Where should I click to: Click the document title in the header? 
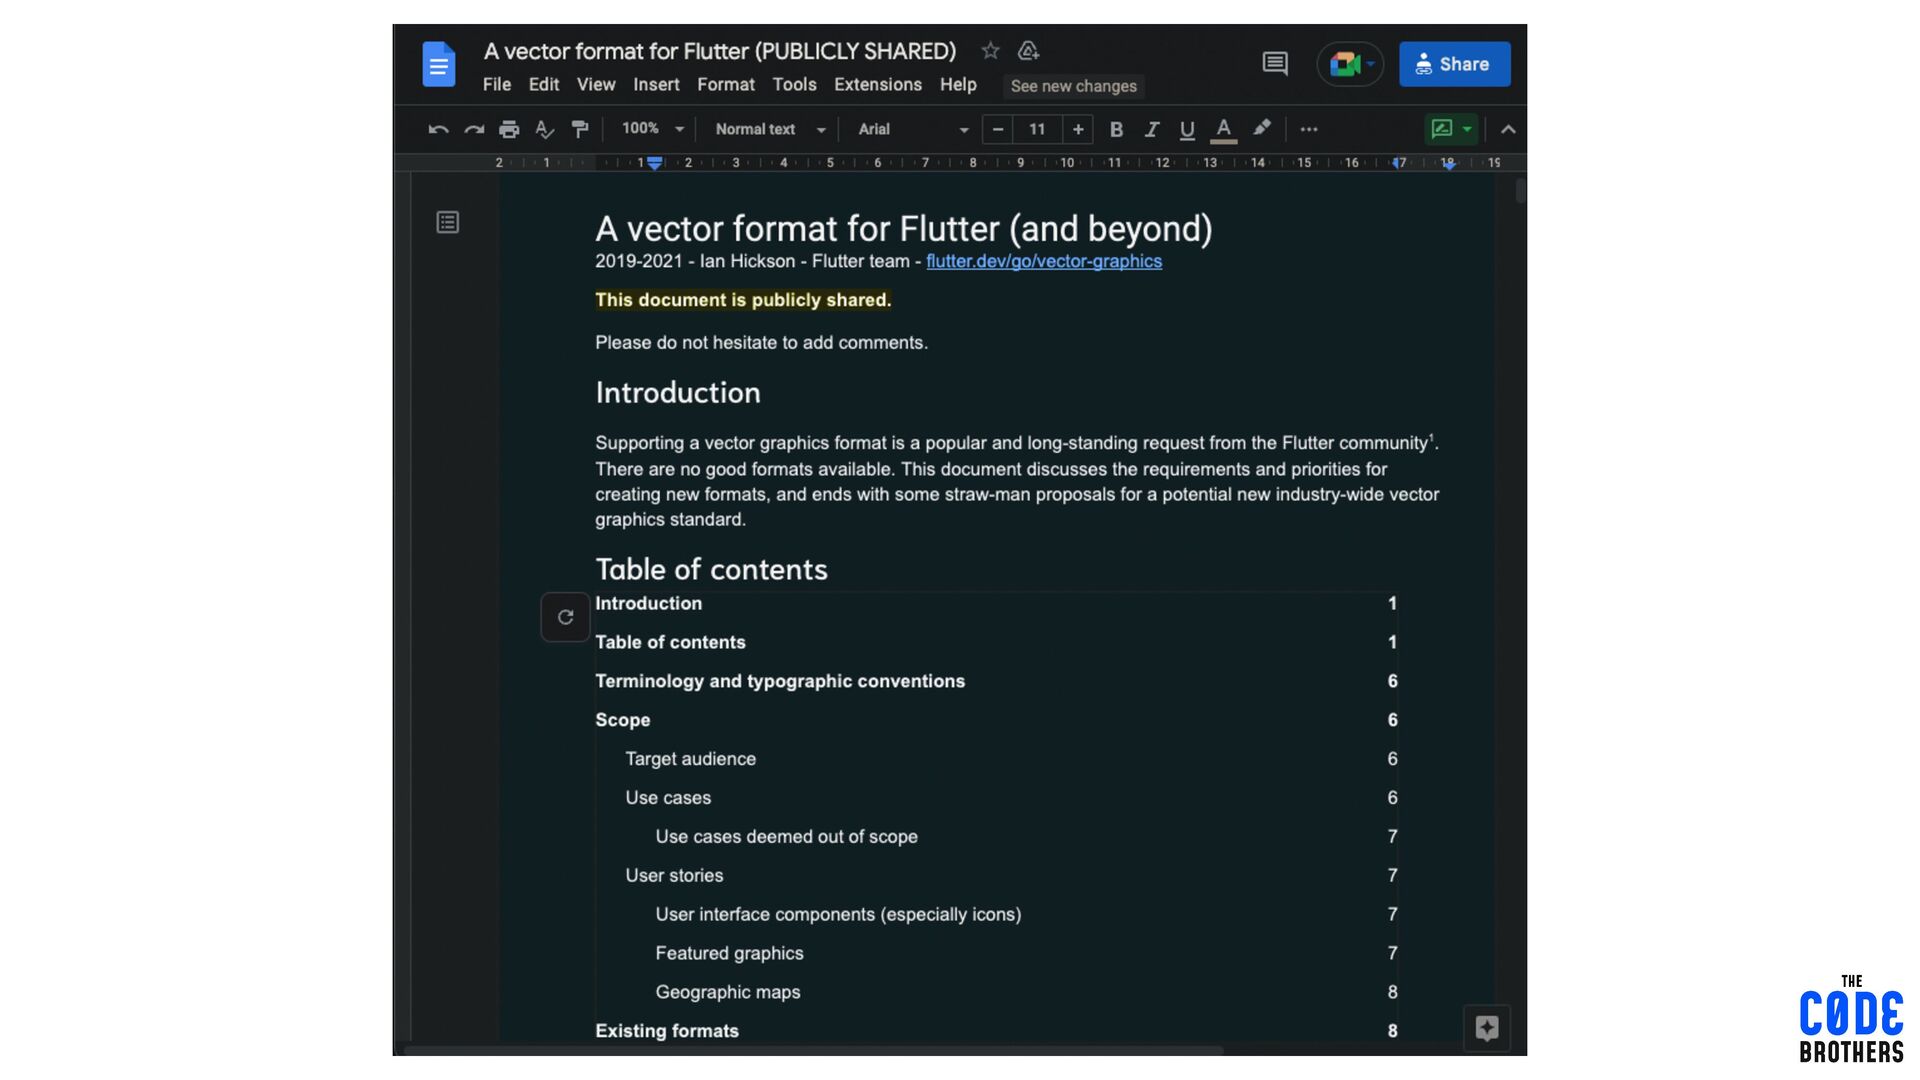[x=720, y=51]
